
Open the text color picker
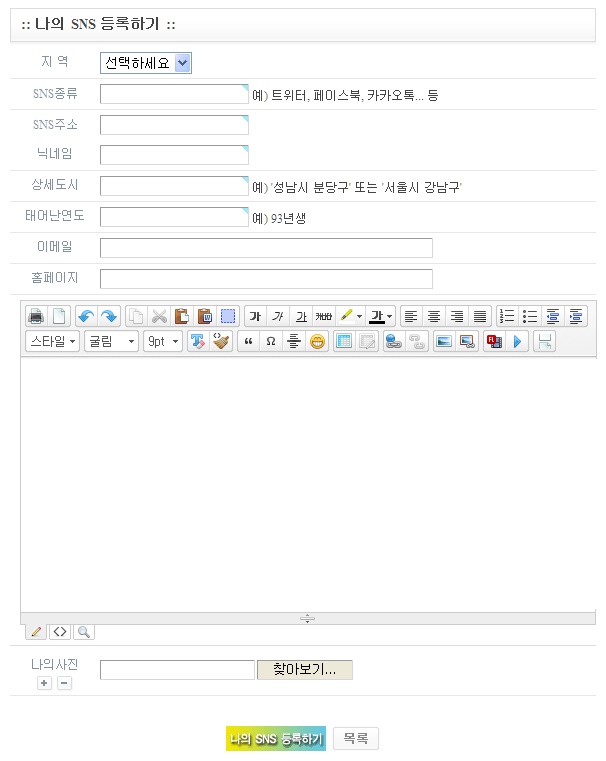coord(381,316)
